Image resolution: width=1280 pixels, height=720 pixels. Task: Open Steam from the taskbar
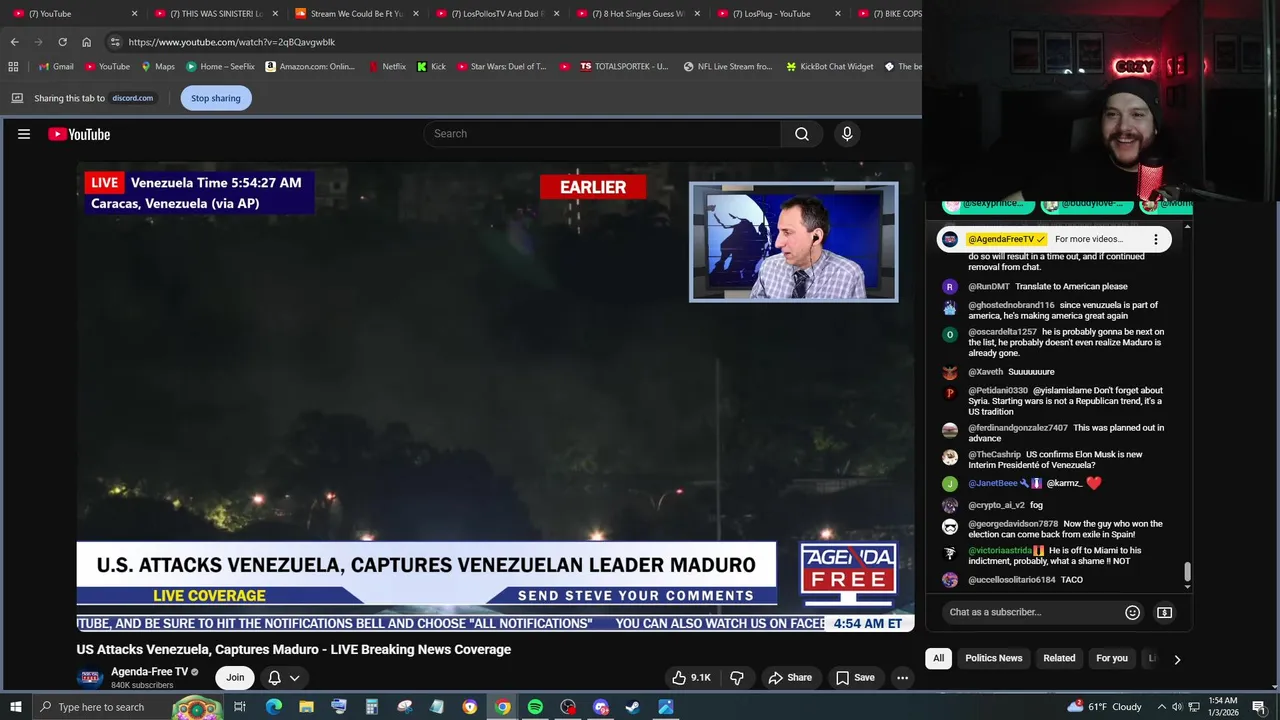[x=633, y=707]
